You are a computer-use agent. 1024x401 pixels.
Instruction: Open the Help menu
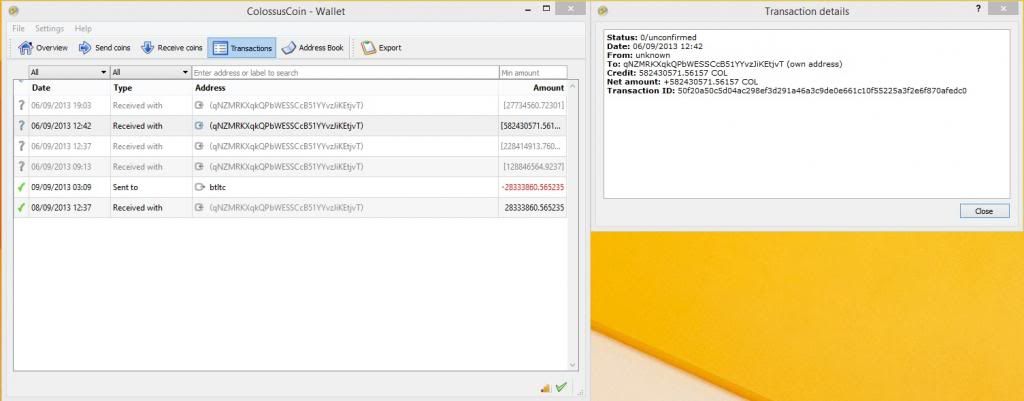83,29
